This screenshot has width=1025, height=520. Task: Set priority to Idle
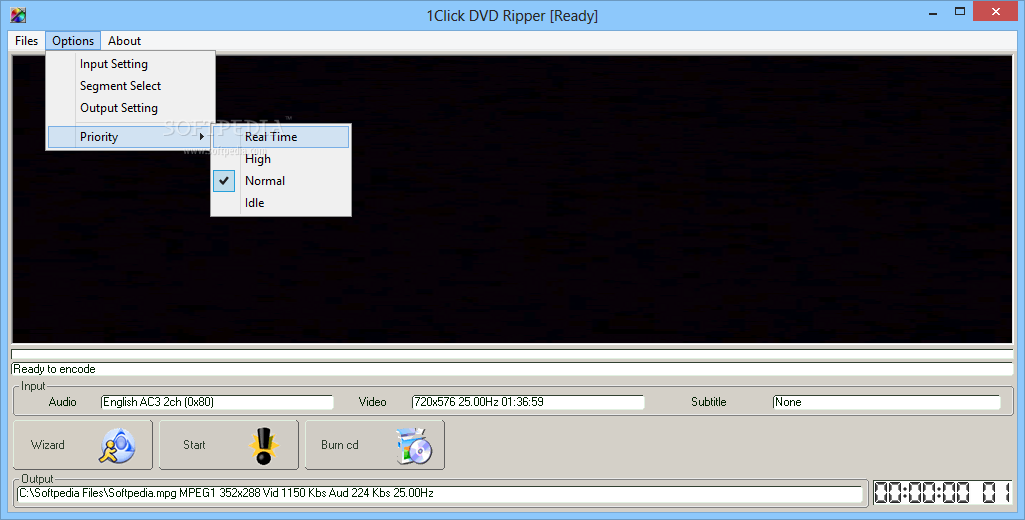tap(281, 203)
